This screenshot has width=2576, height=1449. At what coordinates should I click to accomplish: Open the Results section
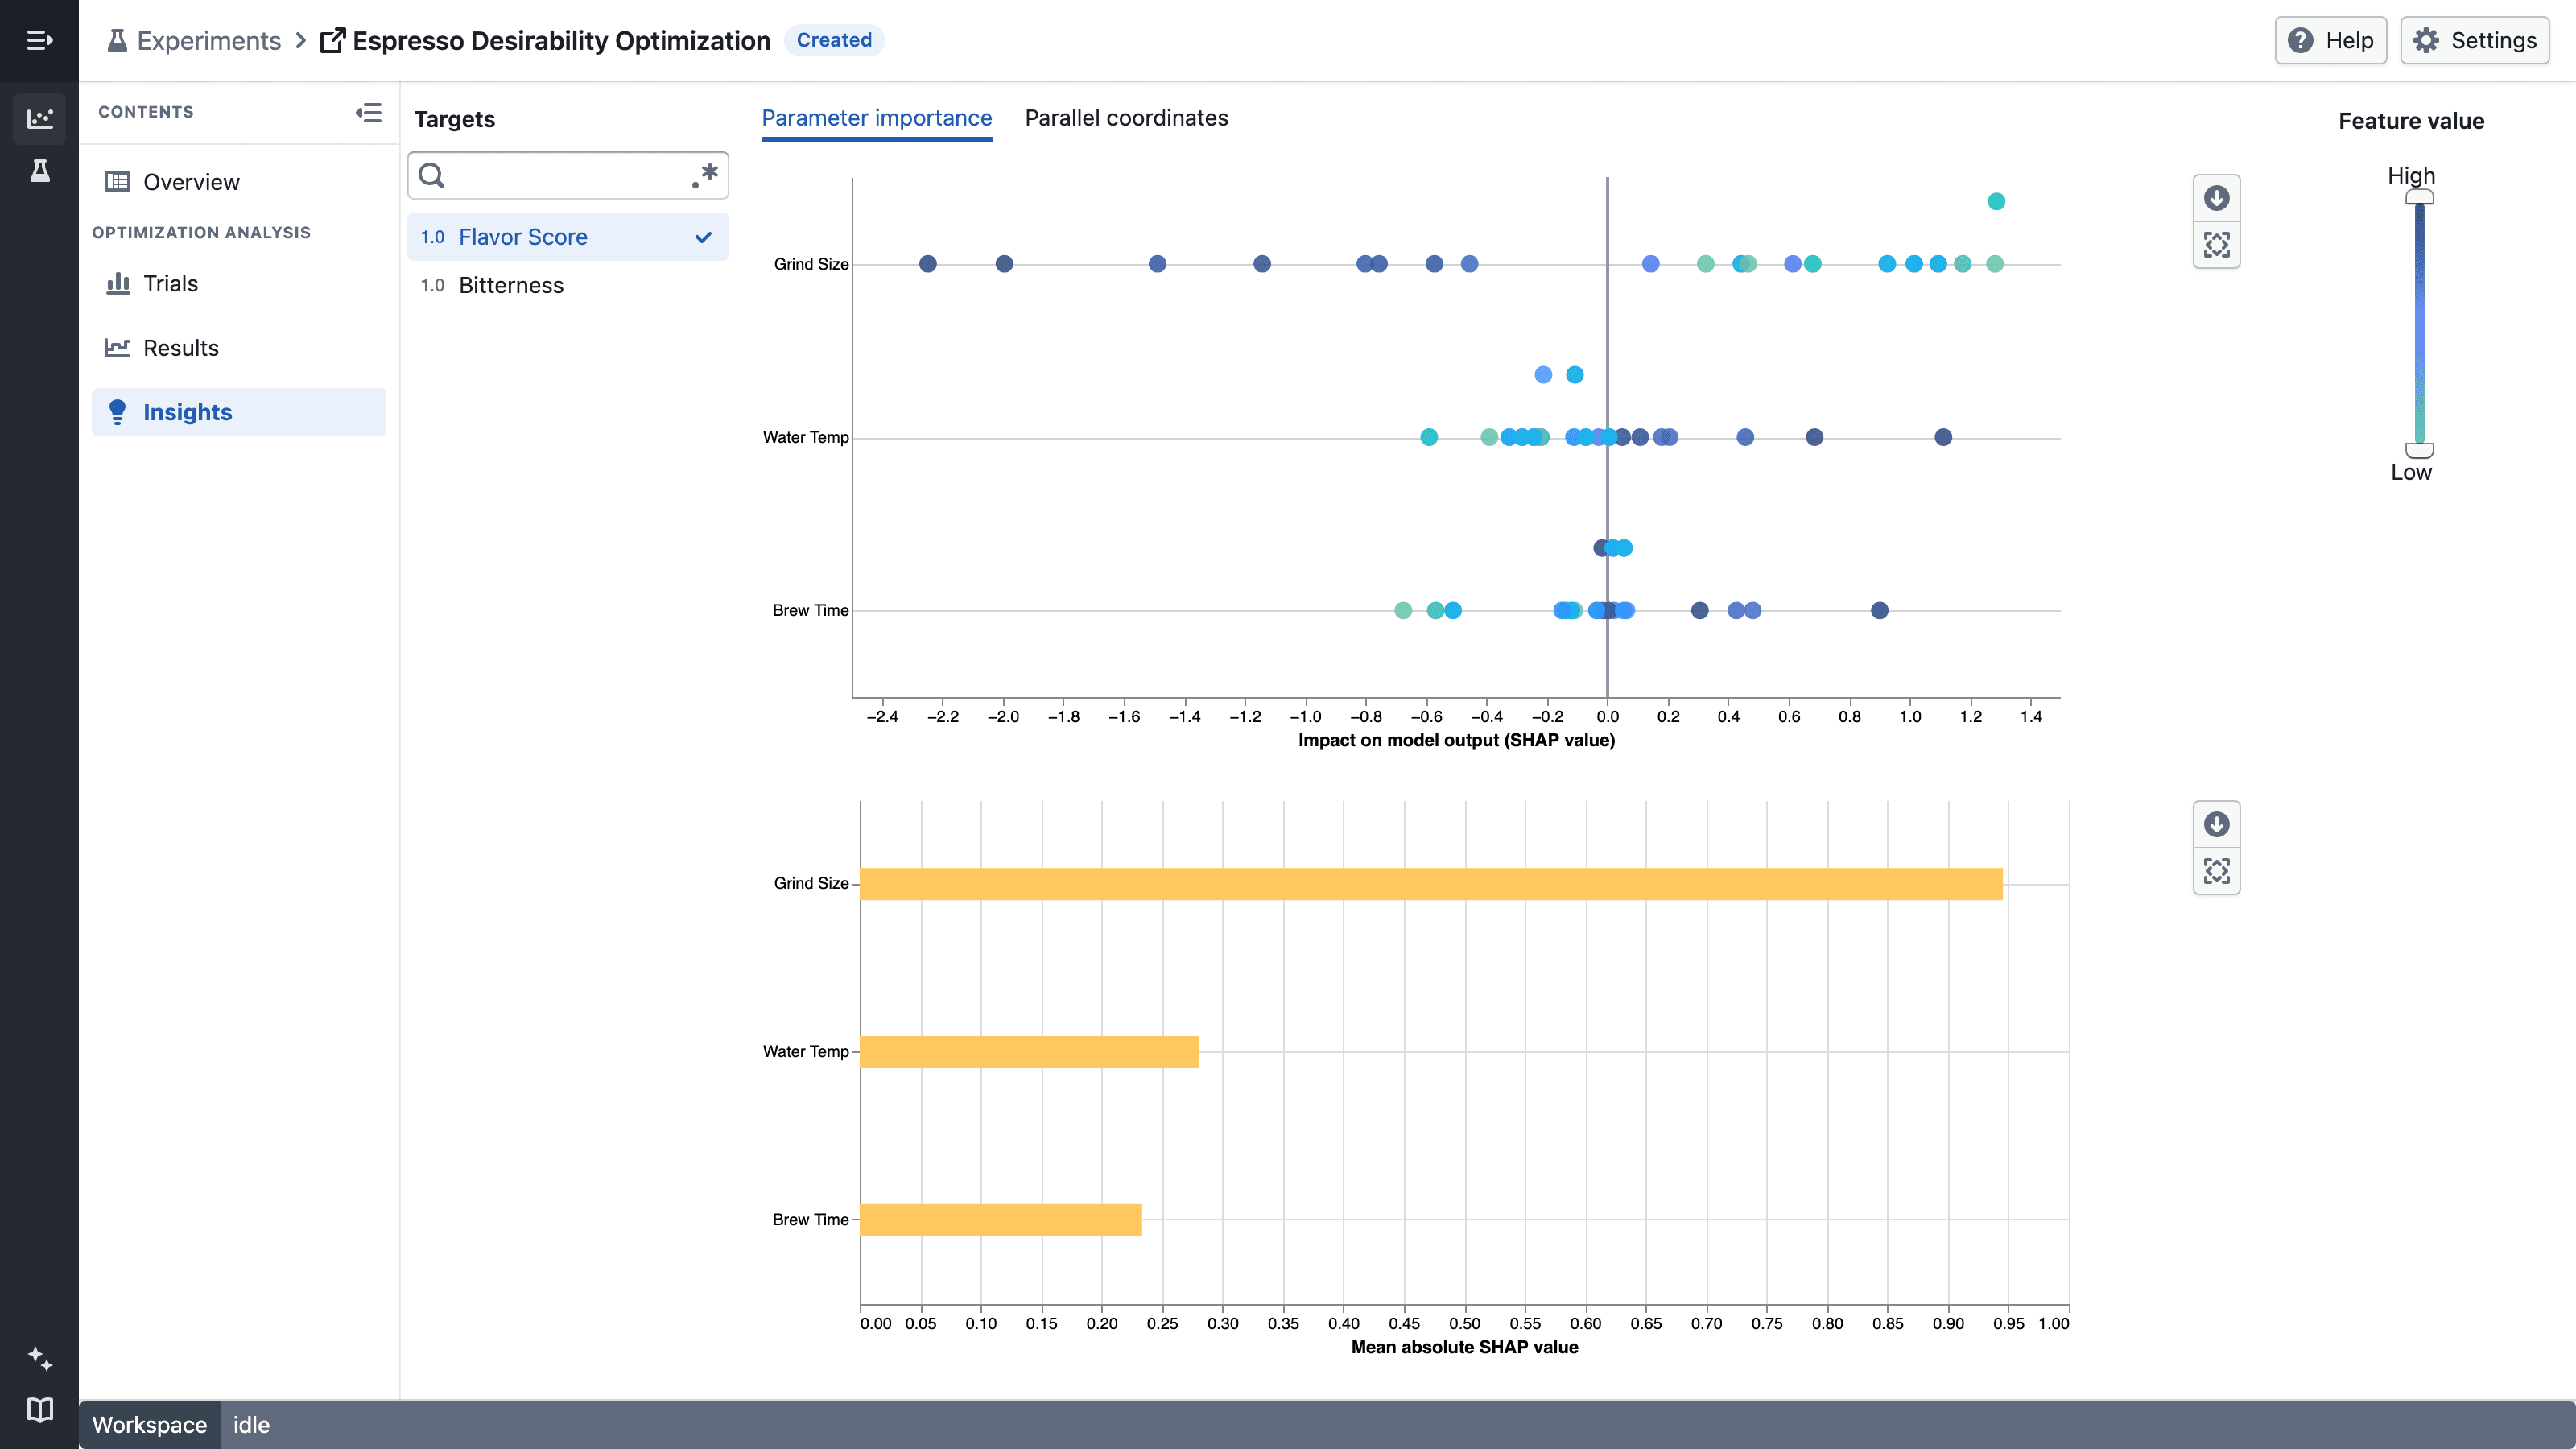coord(239,347)
